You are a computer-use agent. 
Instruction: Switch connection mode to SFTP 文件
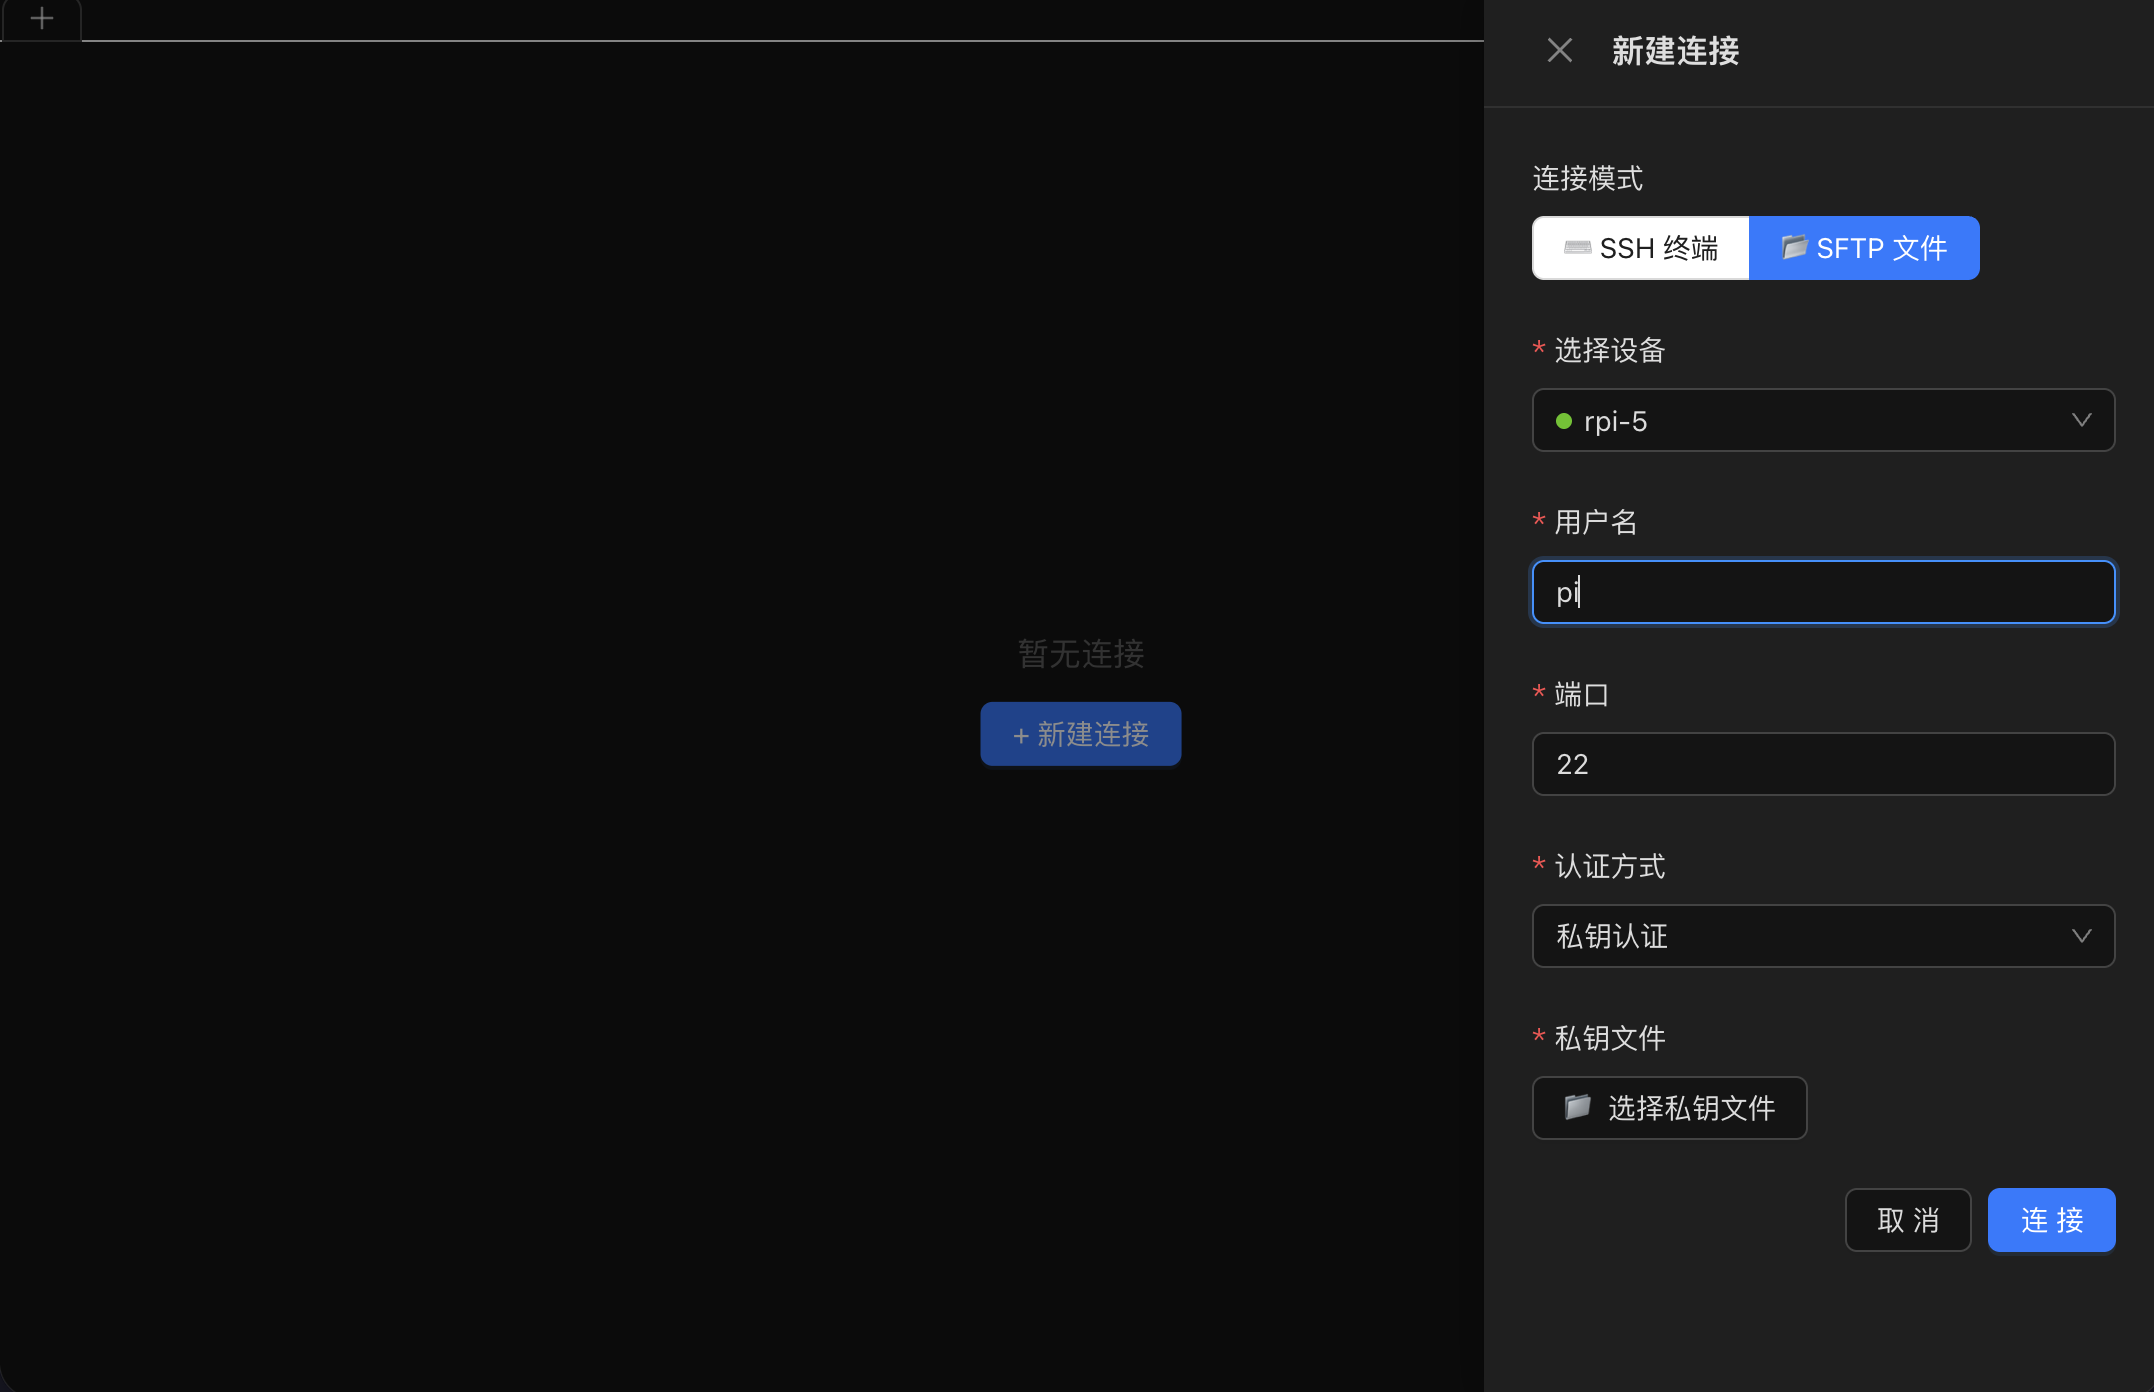(x=1864, y=247)
